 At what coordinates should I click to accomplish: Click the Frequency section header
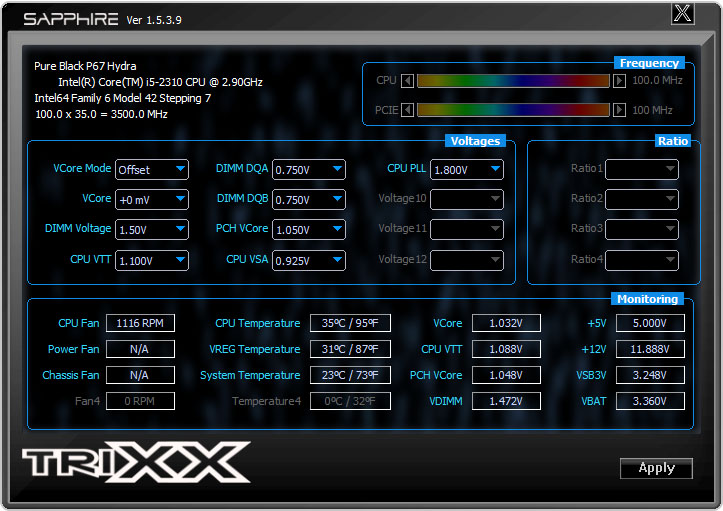click(x=649, y=63)
